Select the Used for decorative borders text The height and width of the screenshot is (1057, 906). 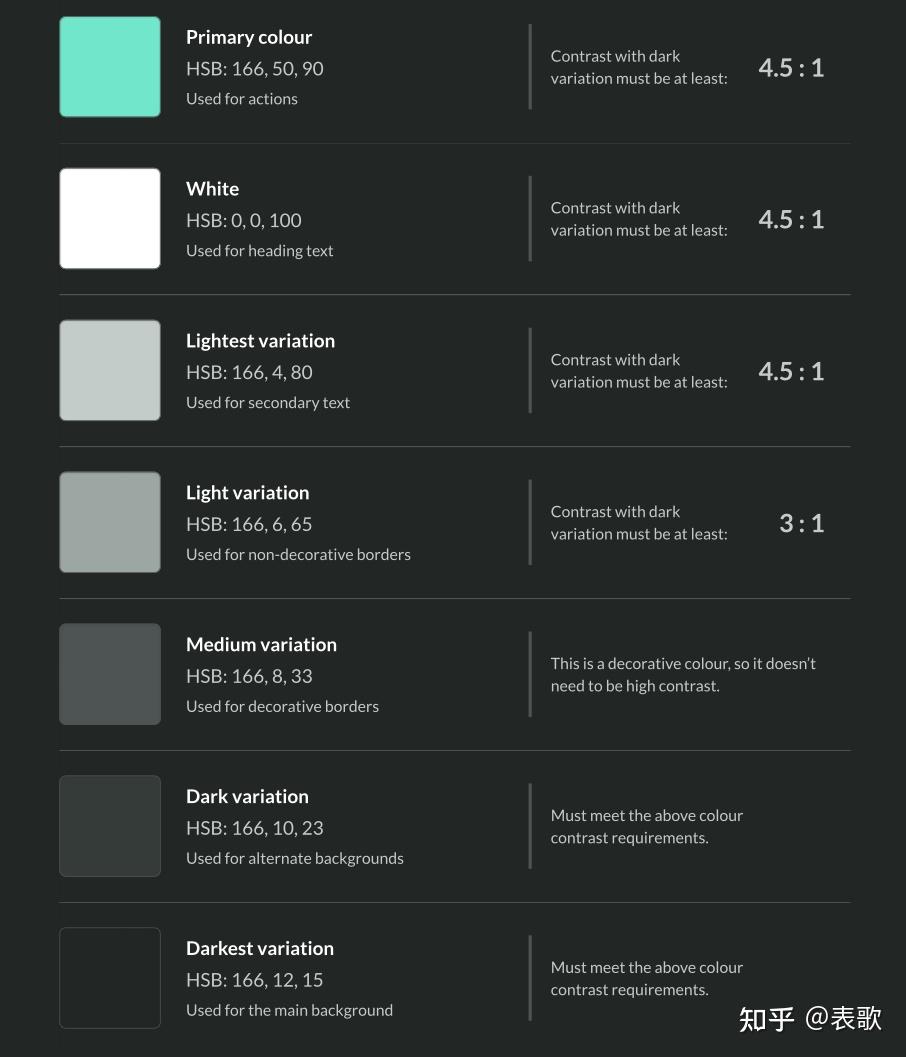tap(282, 706)
